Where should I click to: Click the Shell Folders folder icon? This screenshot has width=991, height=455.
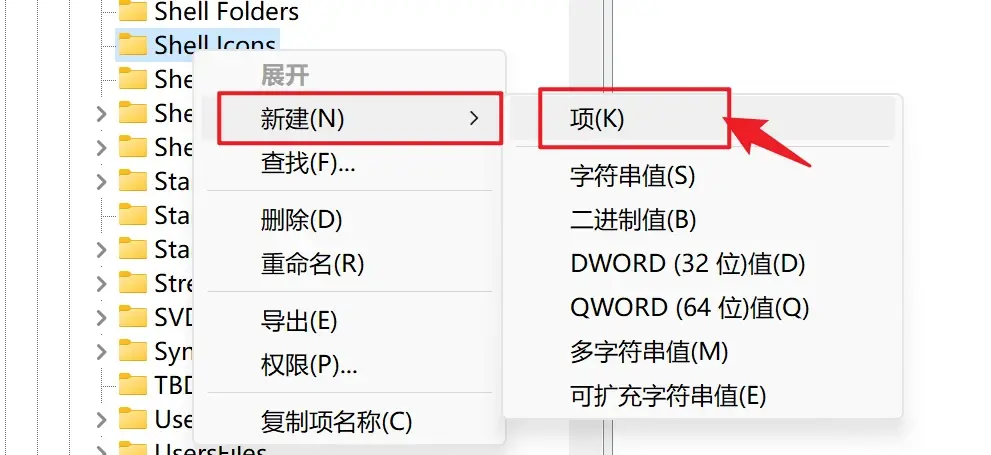[x=133, y=10]
